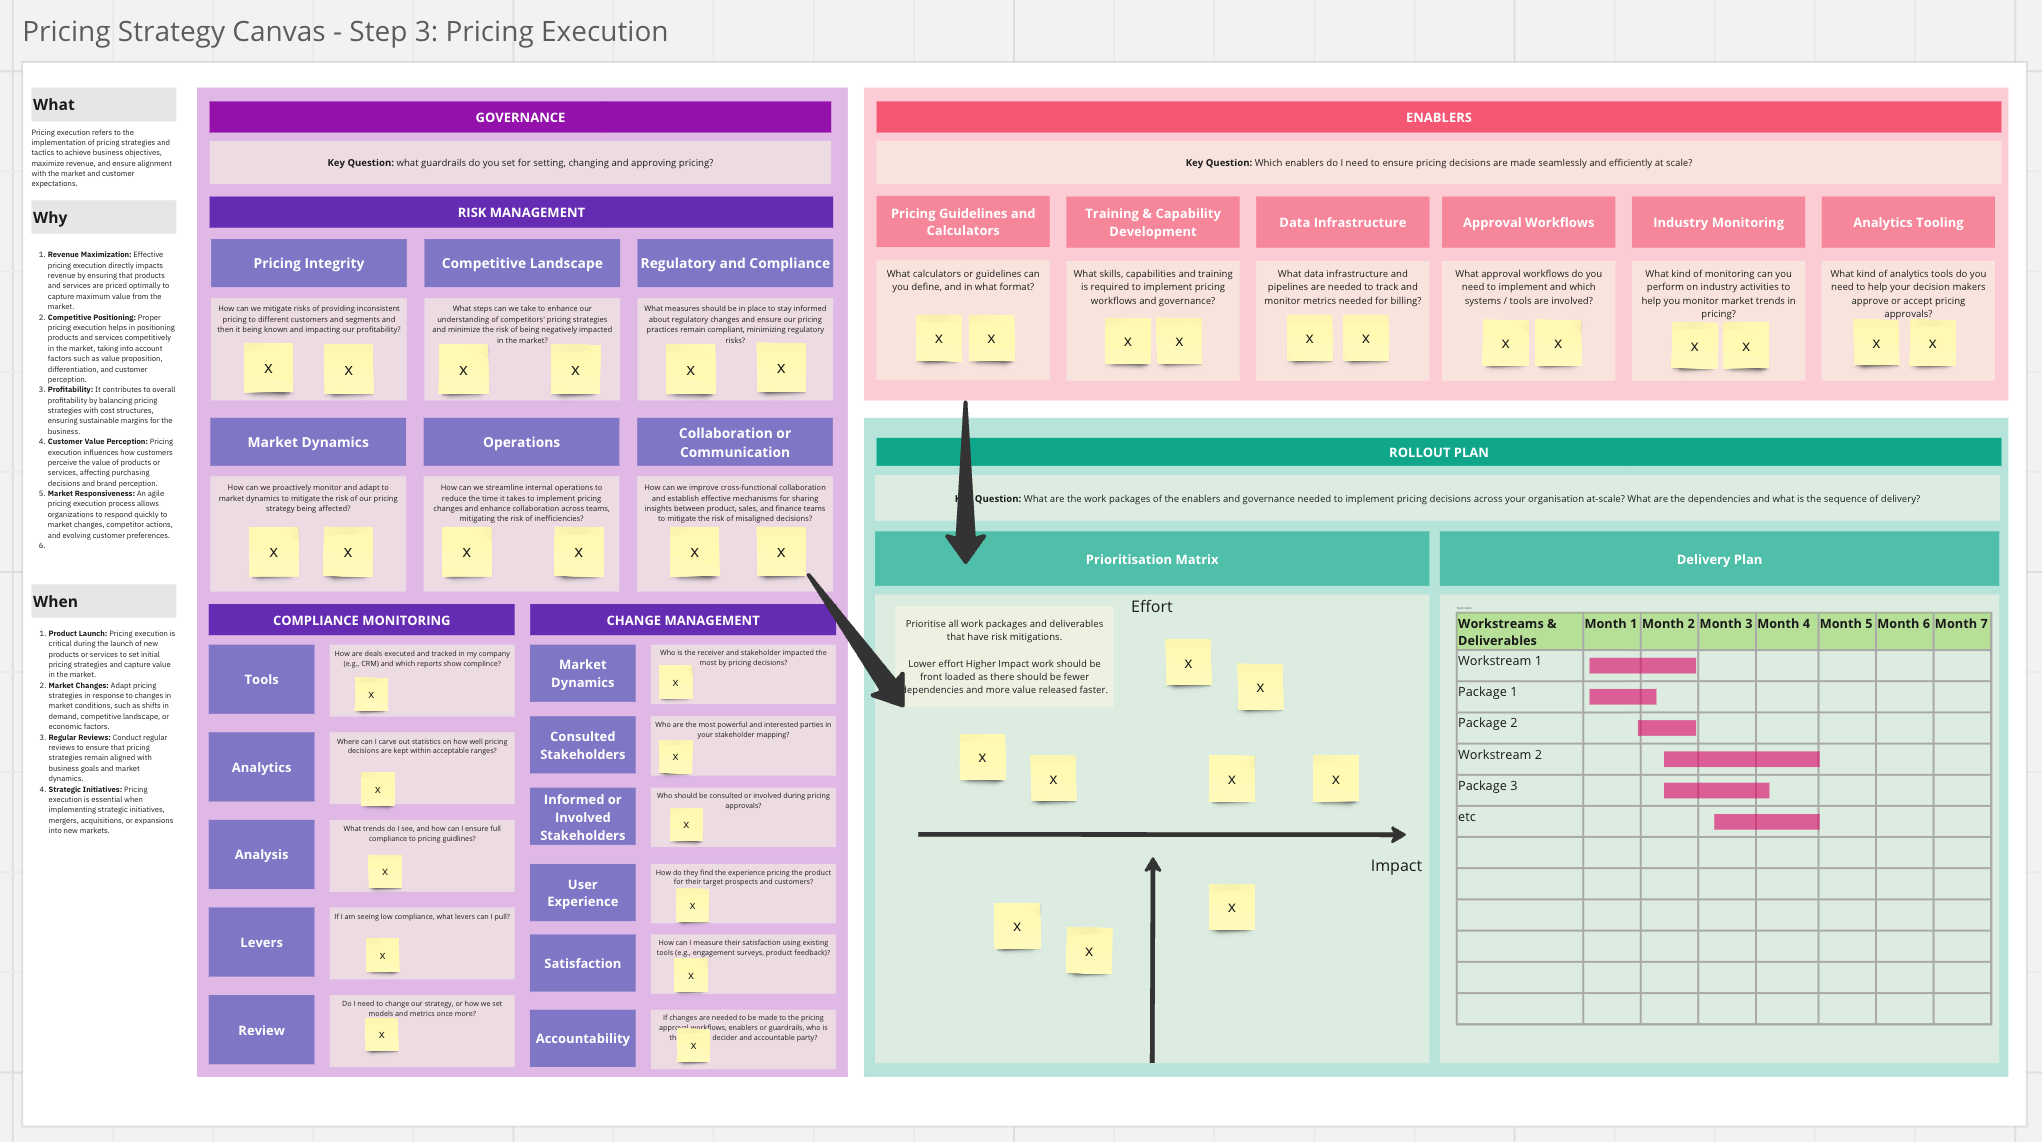This screenshot has height=1142, width=2042.
Task: Click the Workstream 1 pink Gantt bar
Action: pos(1642,665)
